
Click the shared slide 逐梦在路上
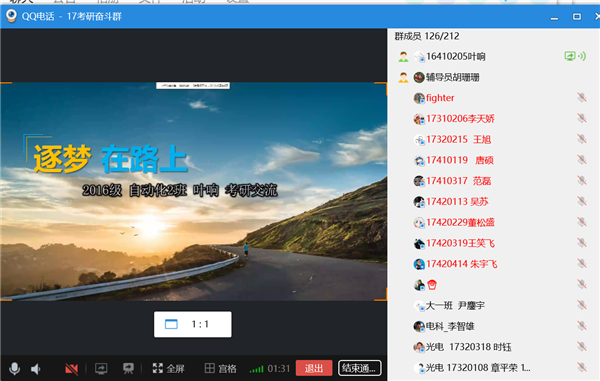click(x=194, y=191)
